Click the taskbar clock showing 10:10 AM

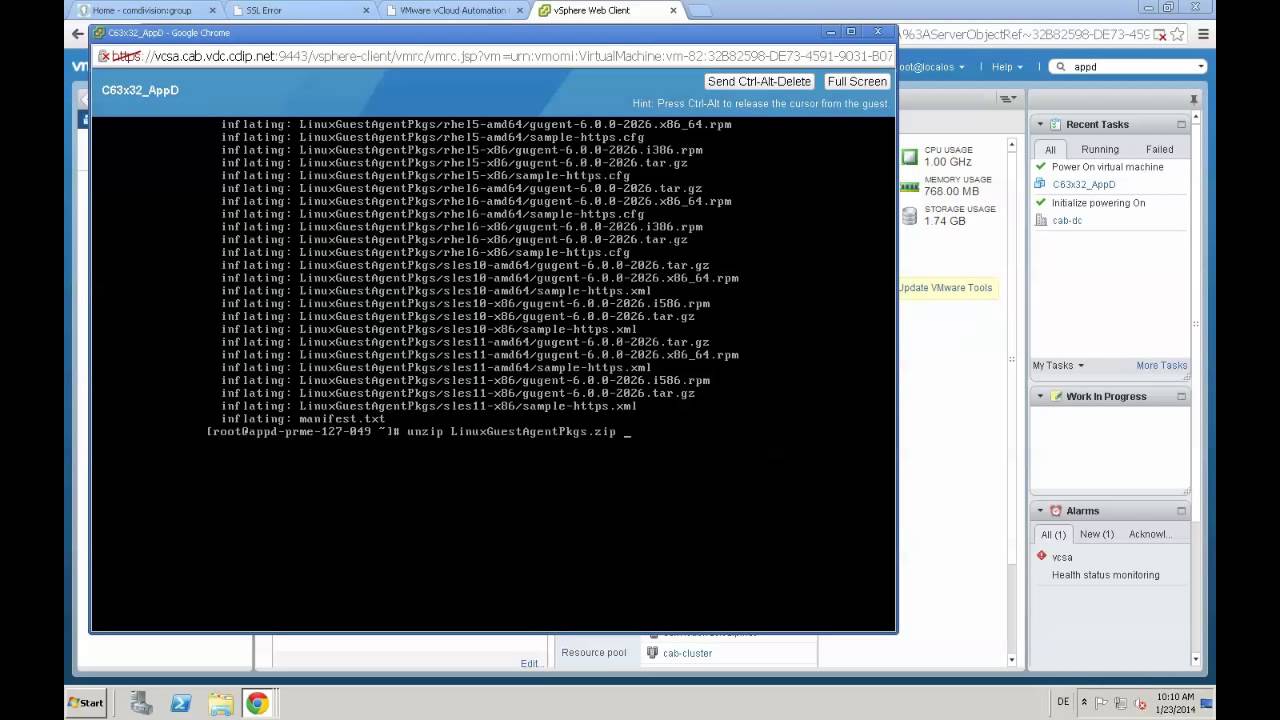pos(1175,703)
